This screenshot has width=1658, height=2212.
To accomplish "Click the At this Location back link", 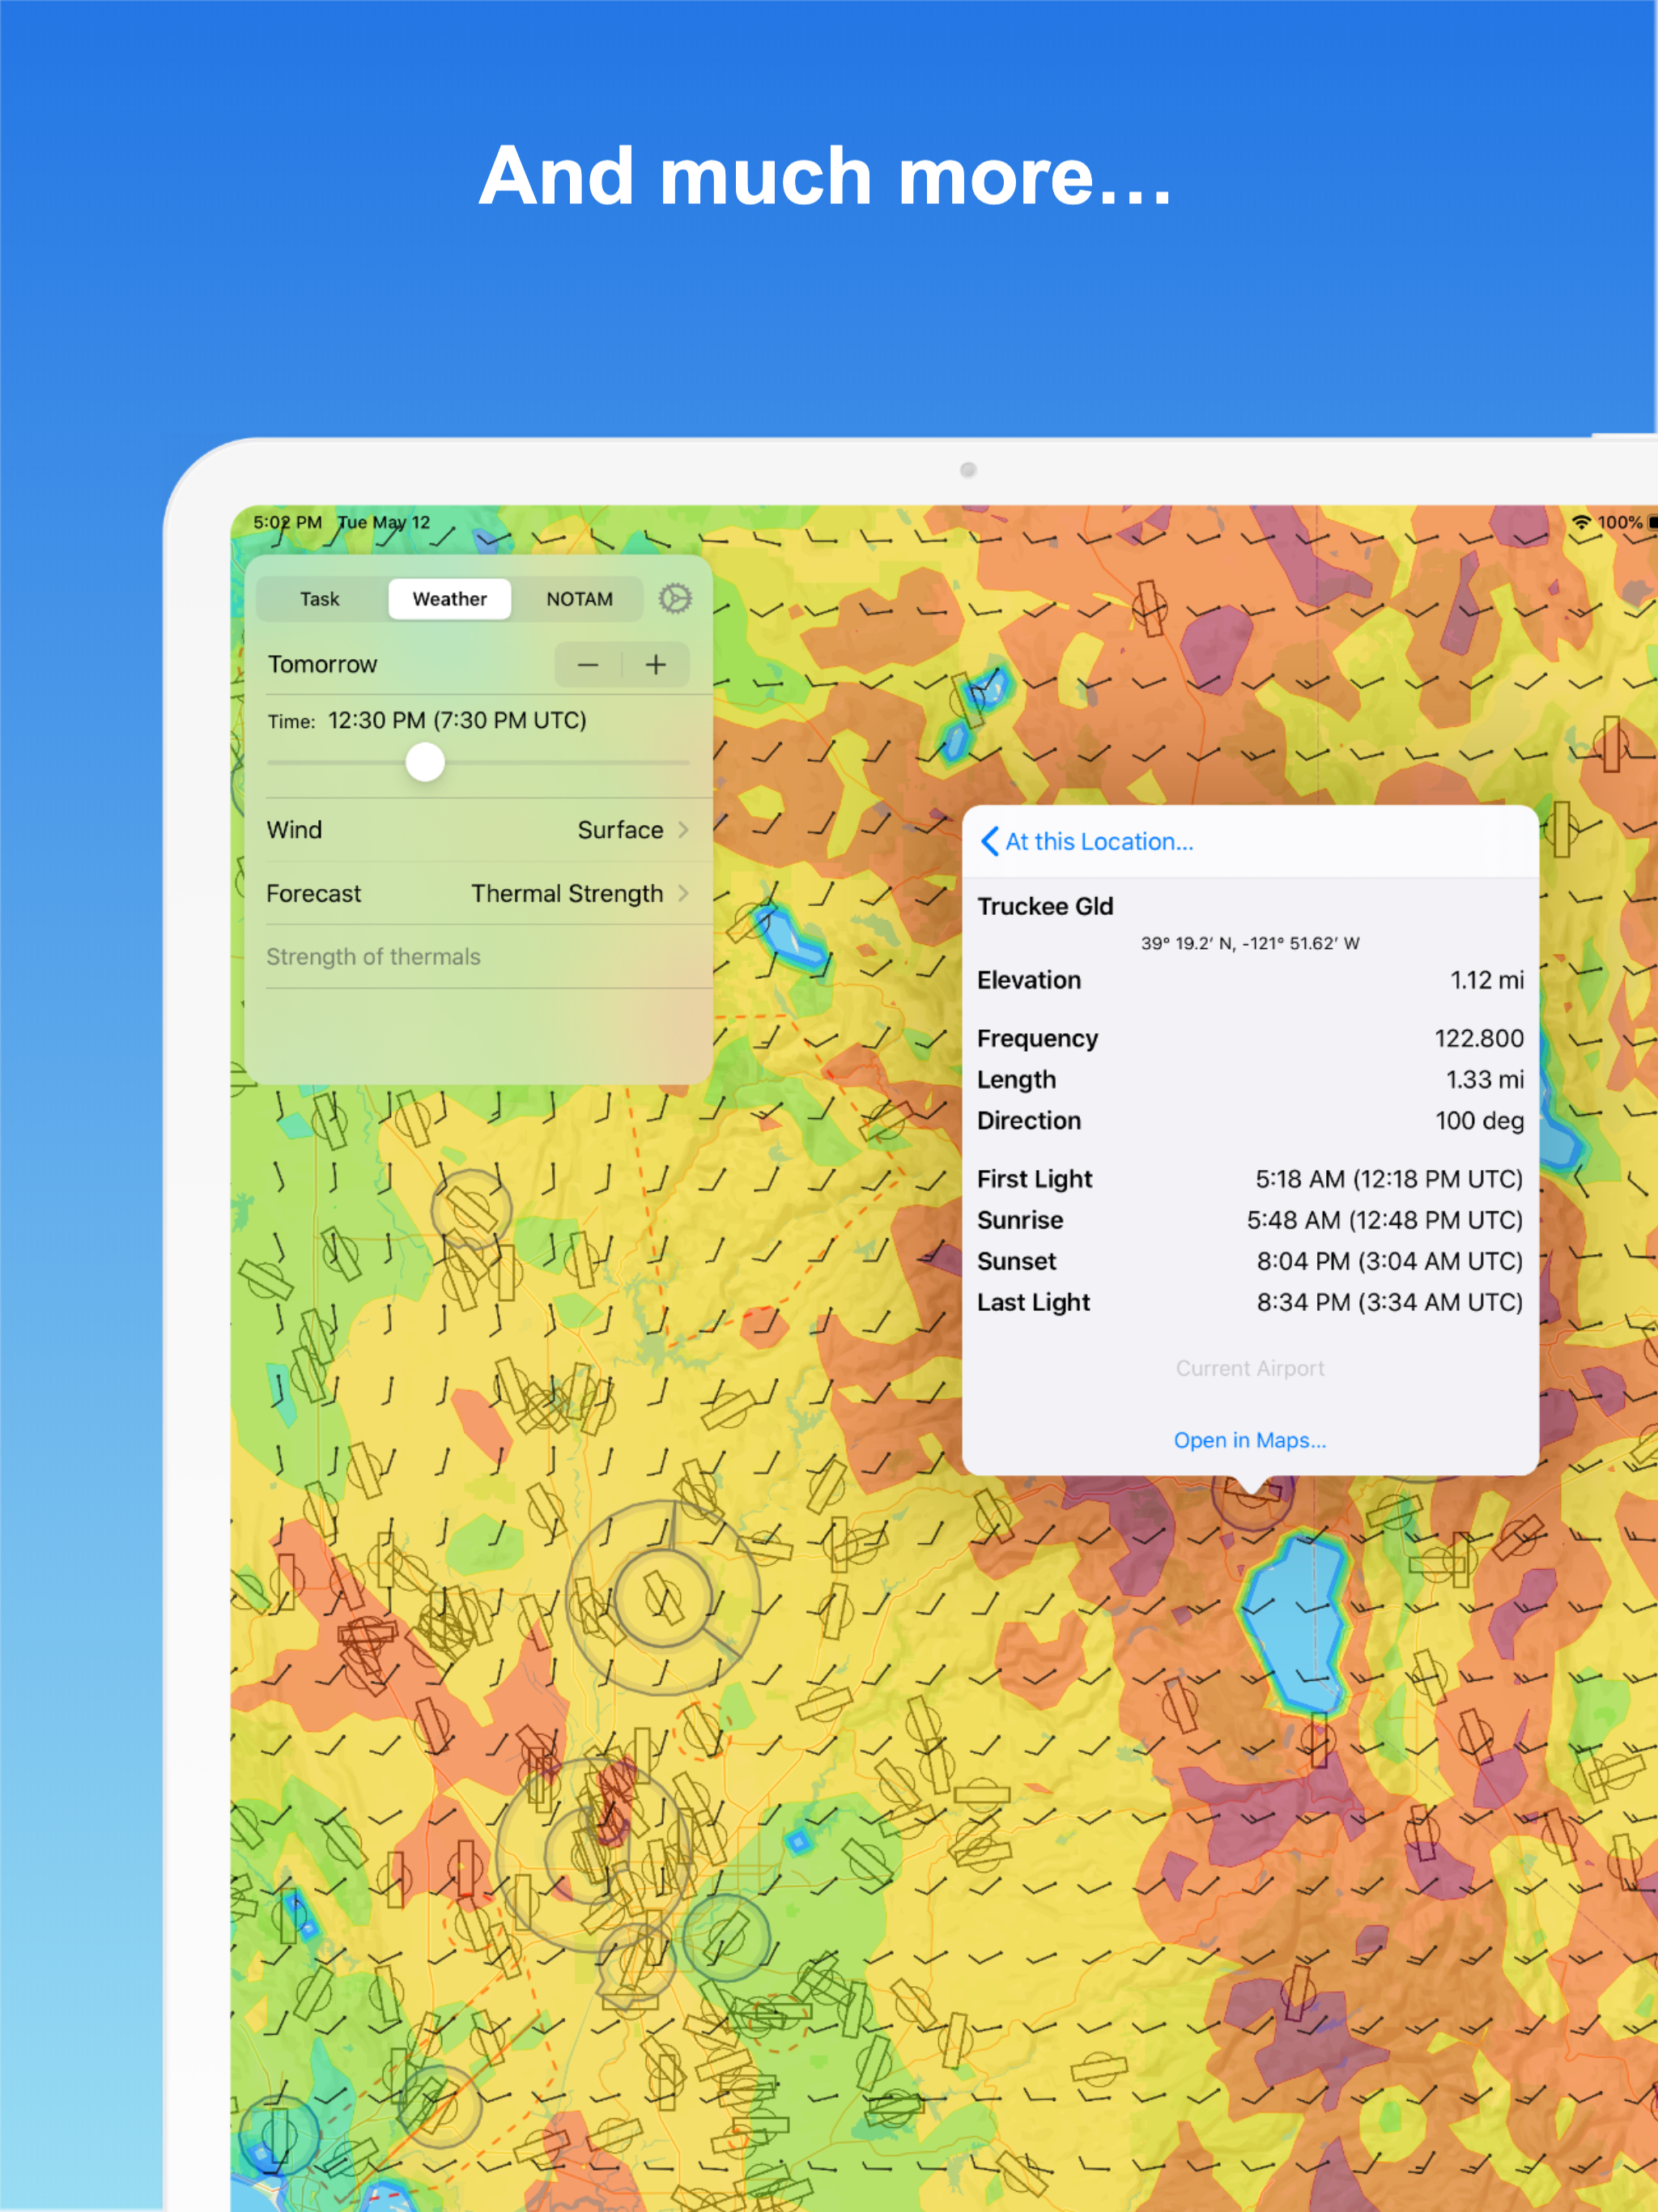I will (1098, 841).
